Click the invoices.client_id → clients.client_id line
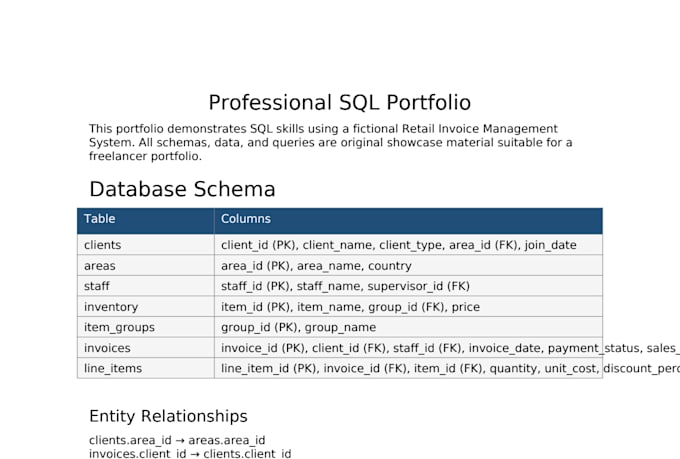680x459 pixels. click(190, 454)
